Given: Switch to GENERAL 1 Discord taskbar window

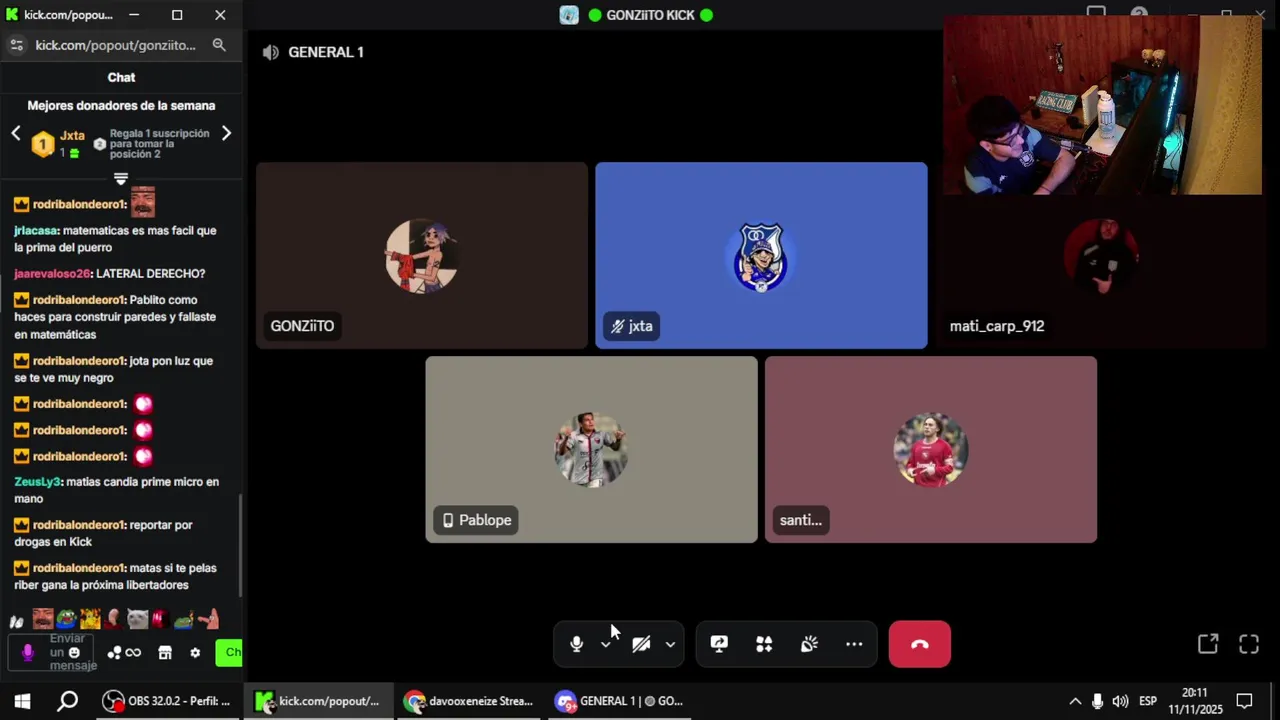Looking at the screenshot, I should click(x=620, y=701).
